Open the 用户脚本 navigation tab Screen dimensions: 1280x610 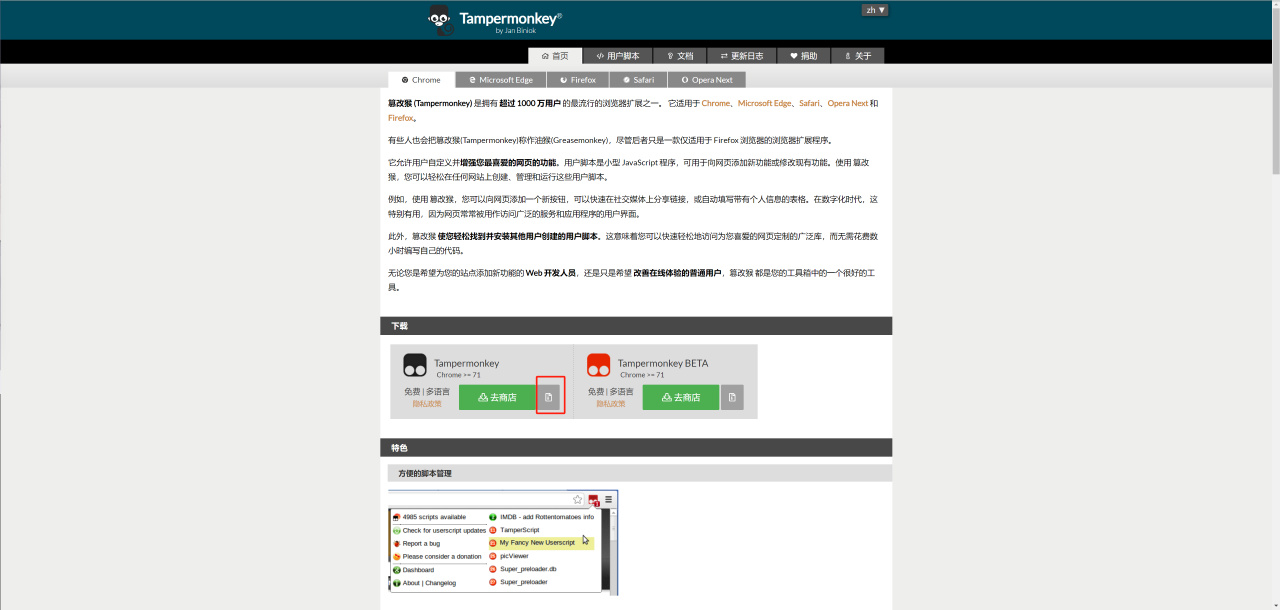pos(617,56)
